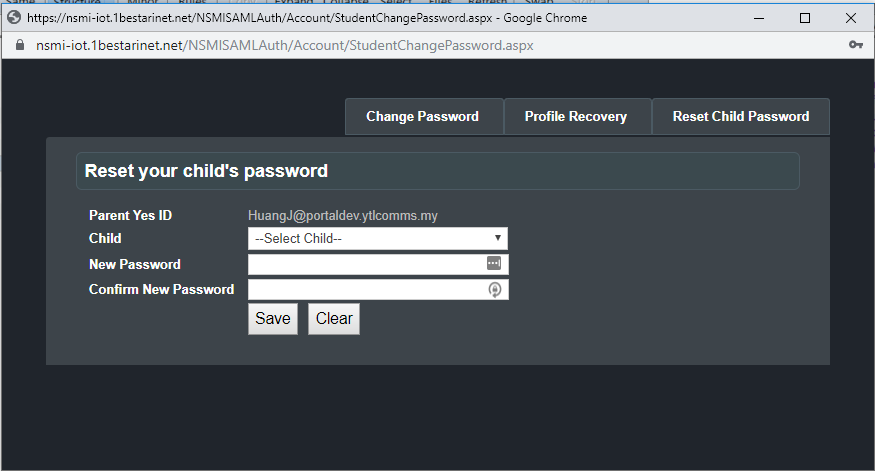This screenshot has width=875, height=471.
Task: Click the 'Confirm New Password' label
Action: [161, 289]
